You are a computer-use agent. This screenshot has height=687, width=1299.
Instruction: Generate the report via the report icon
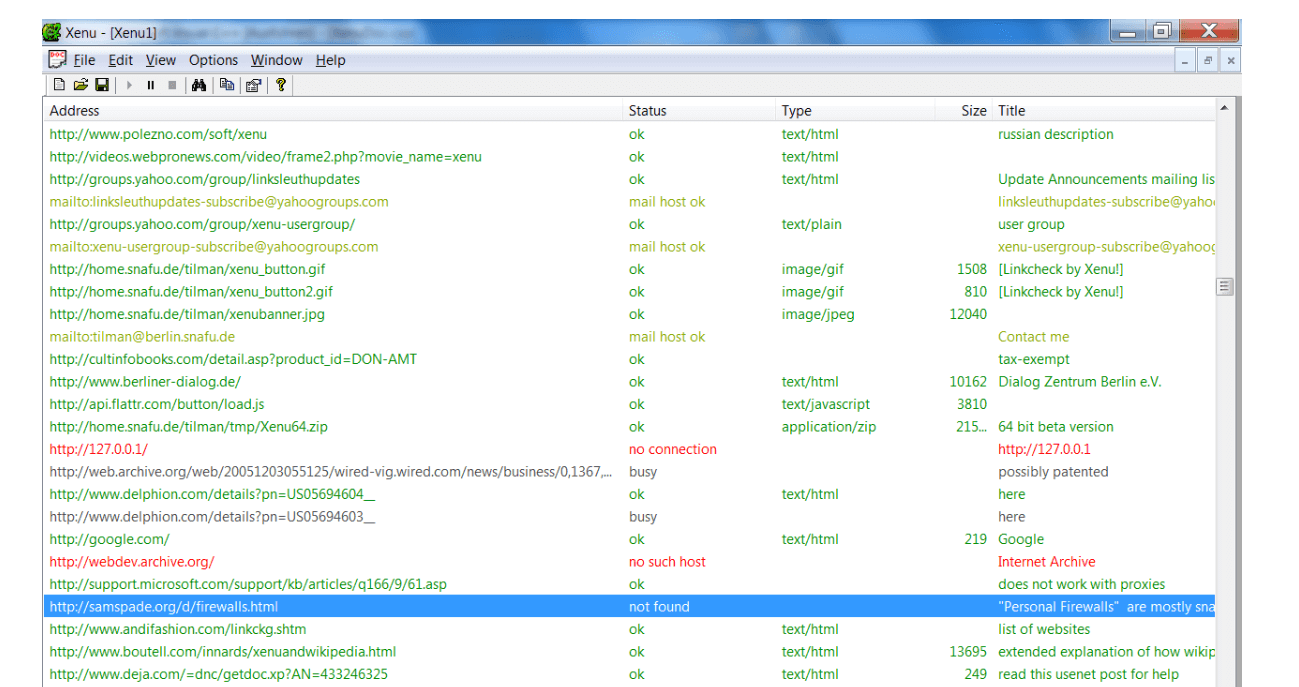(x=252, y=85)
